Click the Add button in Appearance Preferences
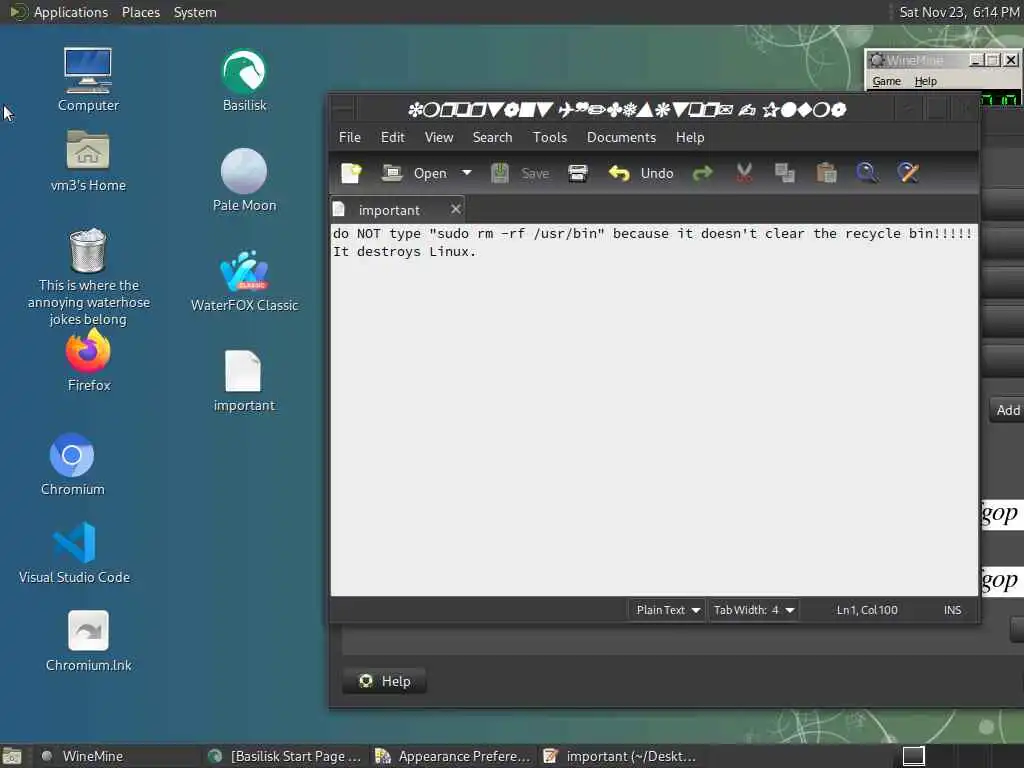Screen dimensions: 1024x768 click(x=1007, y=410)
